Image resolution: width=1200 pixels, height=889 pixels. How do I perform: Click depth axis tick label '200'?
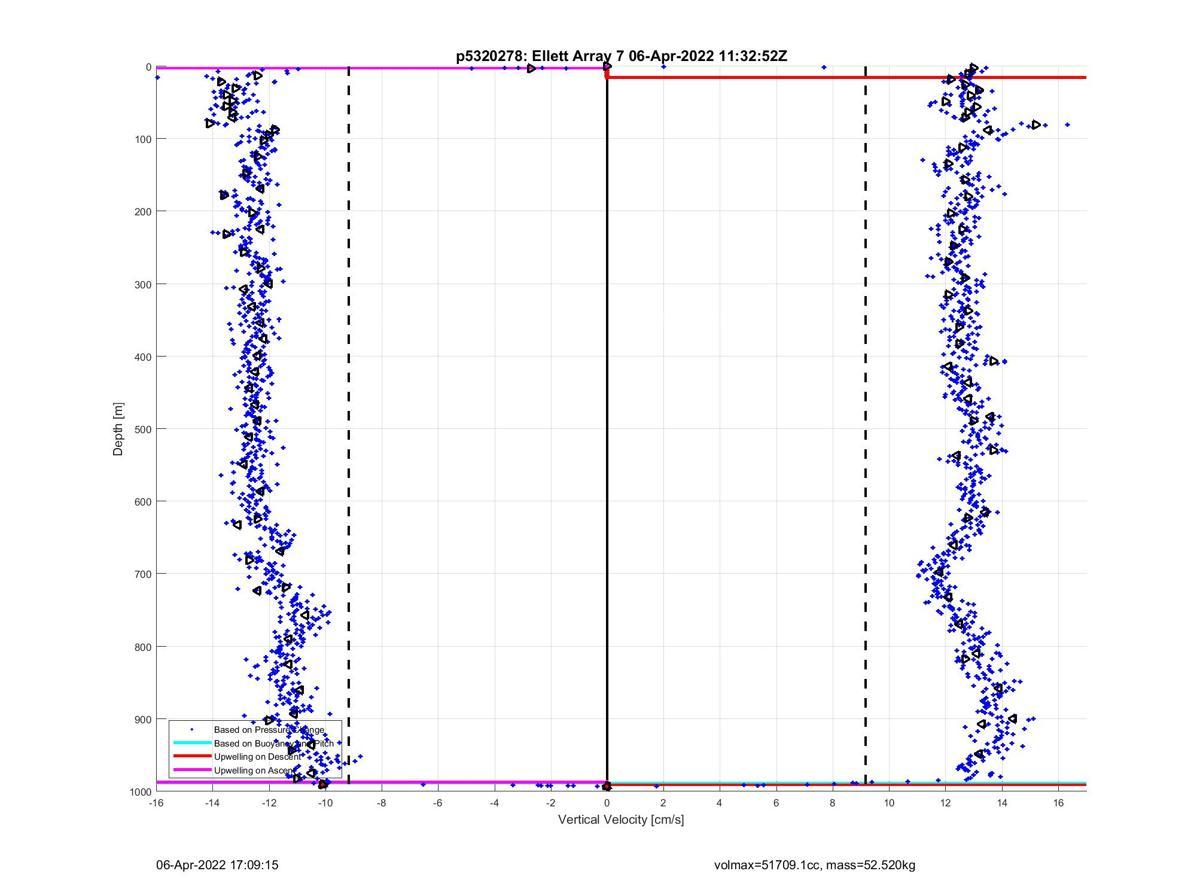pos(142,212)
